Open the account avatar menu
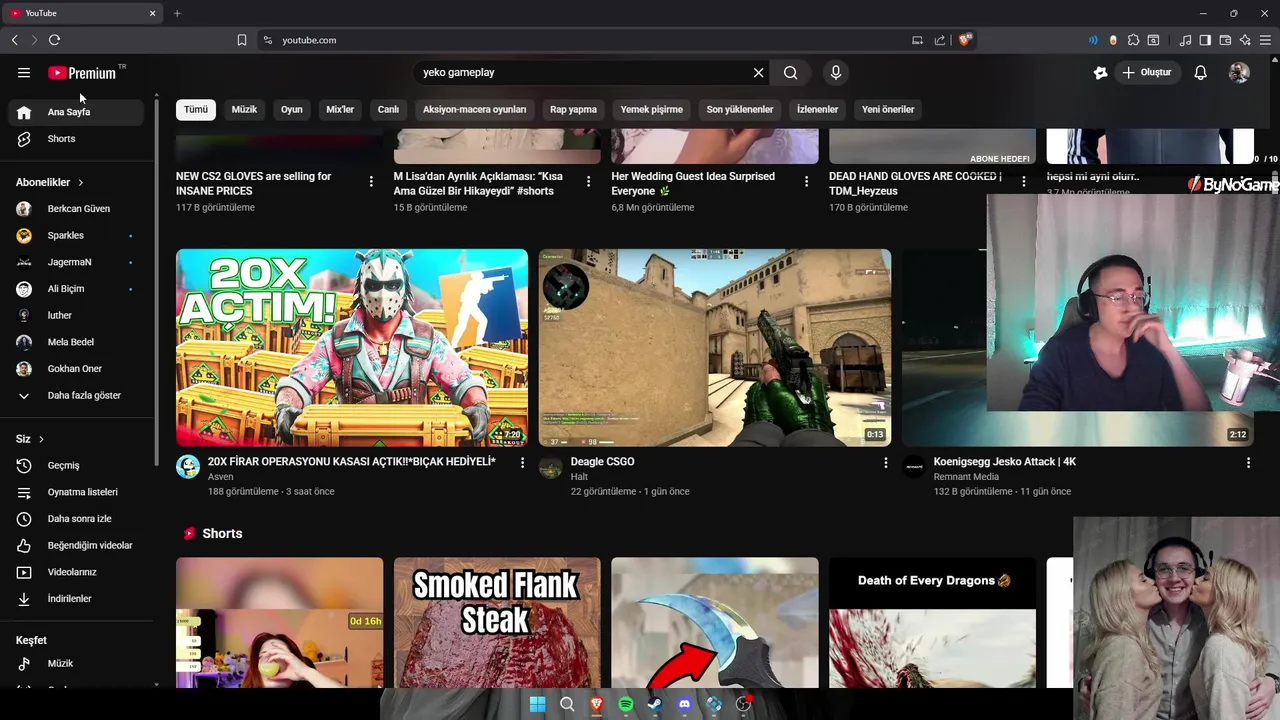 tap(1239, 72)
